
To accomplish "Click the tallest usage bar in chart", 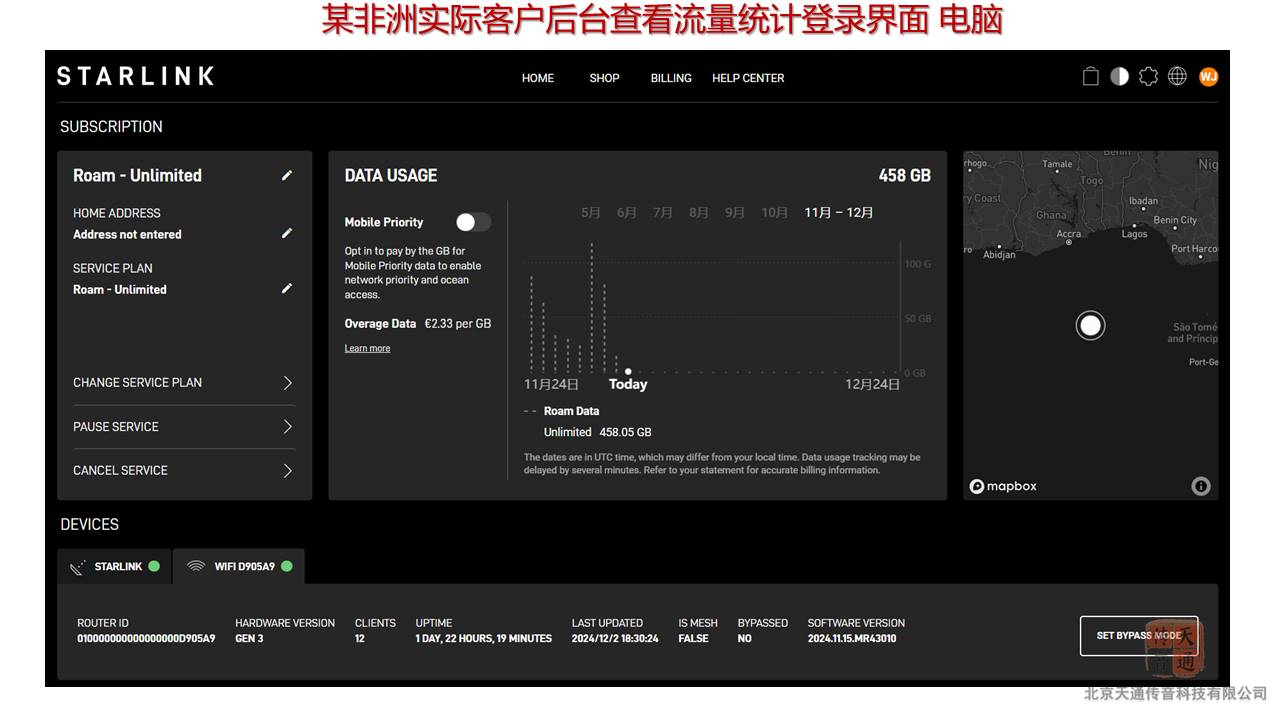I will coord(592,307).
